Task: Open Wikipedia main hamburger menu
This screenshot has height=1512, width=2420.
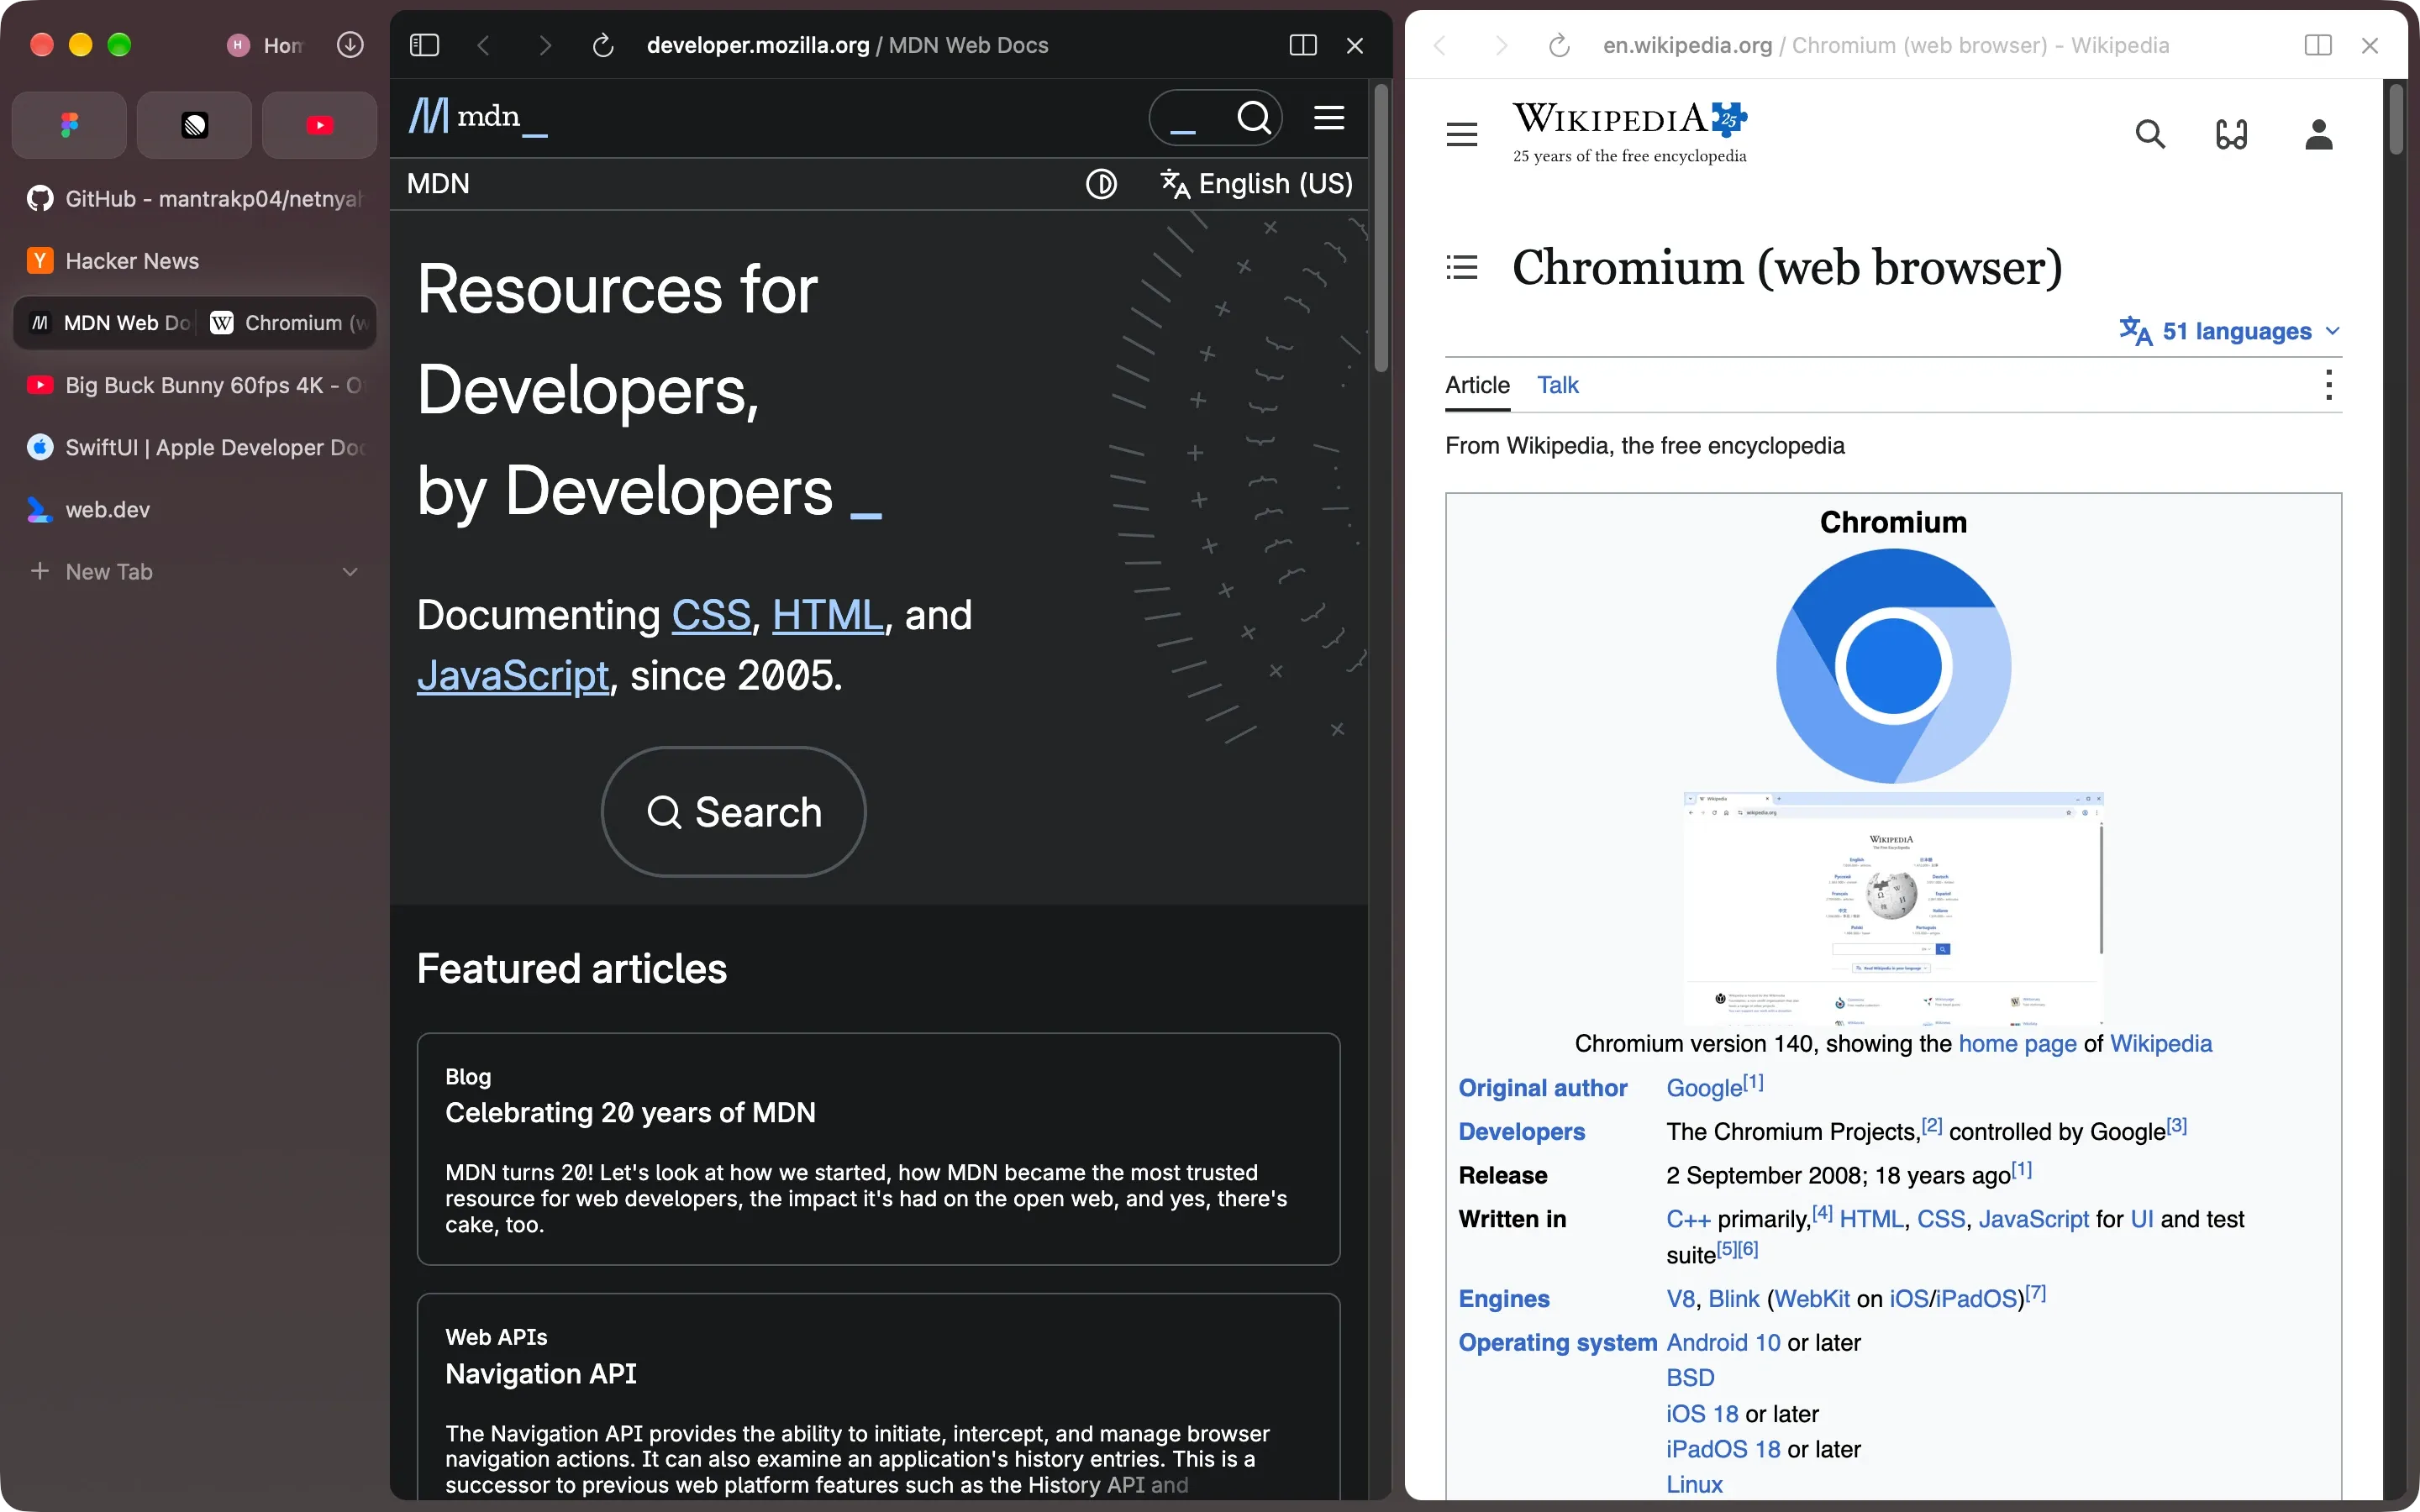Action: coord(1462,134)
